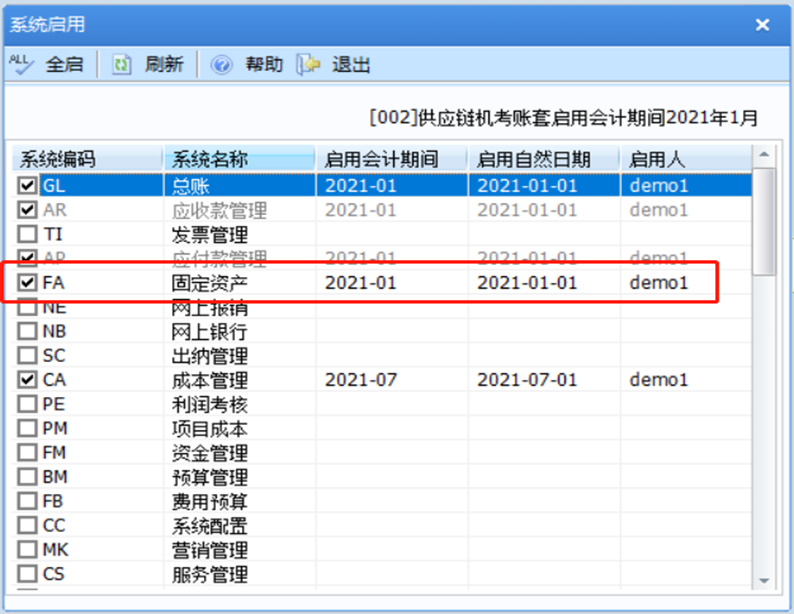Check the SC 出纳管理 checkbox
Viewport: 794px width, 614px height.
click(x=27, y=355)
